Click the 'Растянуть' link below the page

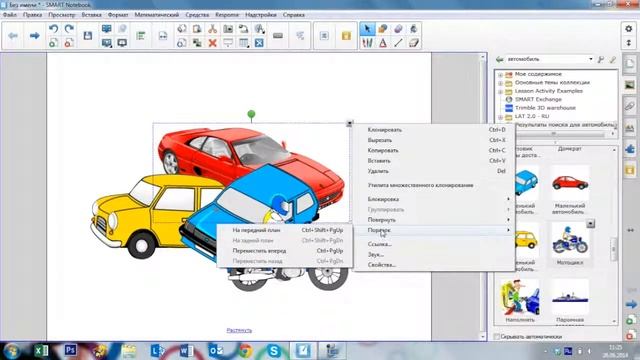[239, 330]
